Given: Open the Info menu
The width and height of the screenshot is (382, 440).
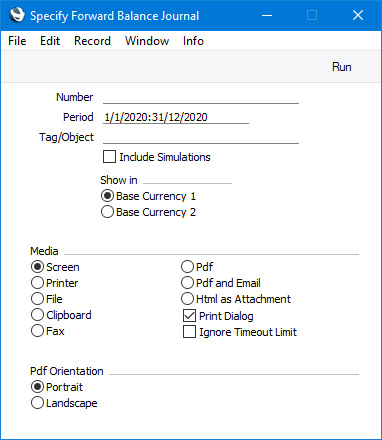Looking at the screenshot, I should (x=193, y=41).
